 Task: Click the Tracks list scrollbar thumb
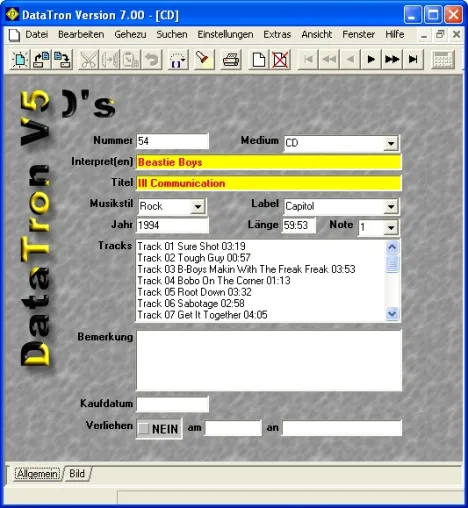pyautogui.click(x=392, y=264)
